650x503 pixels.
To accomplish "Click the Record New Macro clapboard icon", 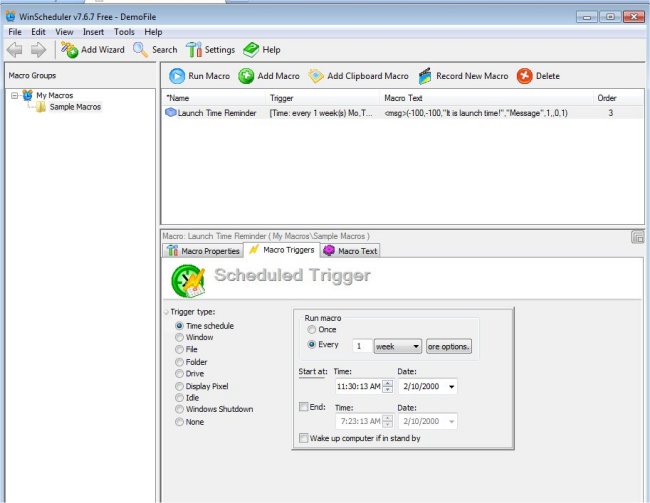I will (424, 76).
